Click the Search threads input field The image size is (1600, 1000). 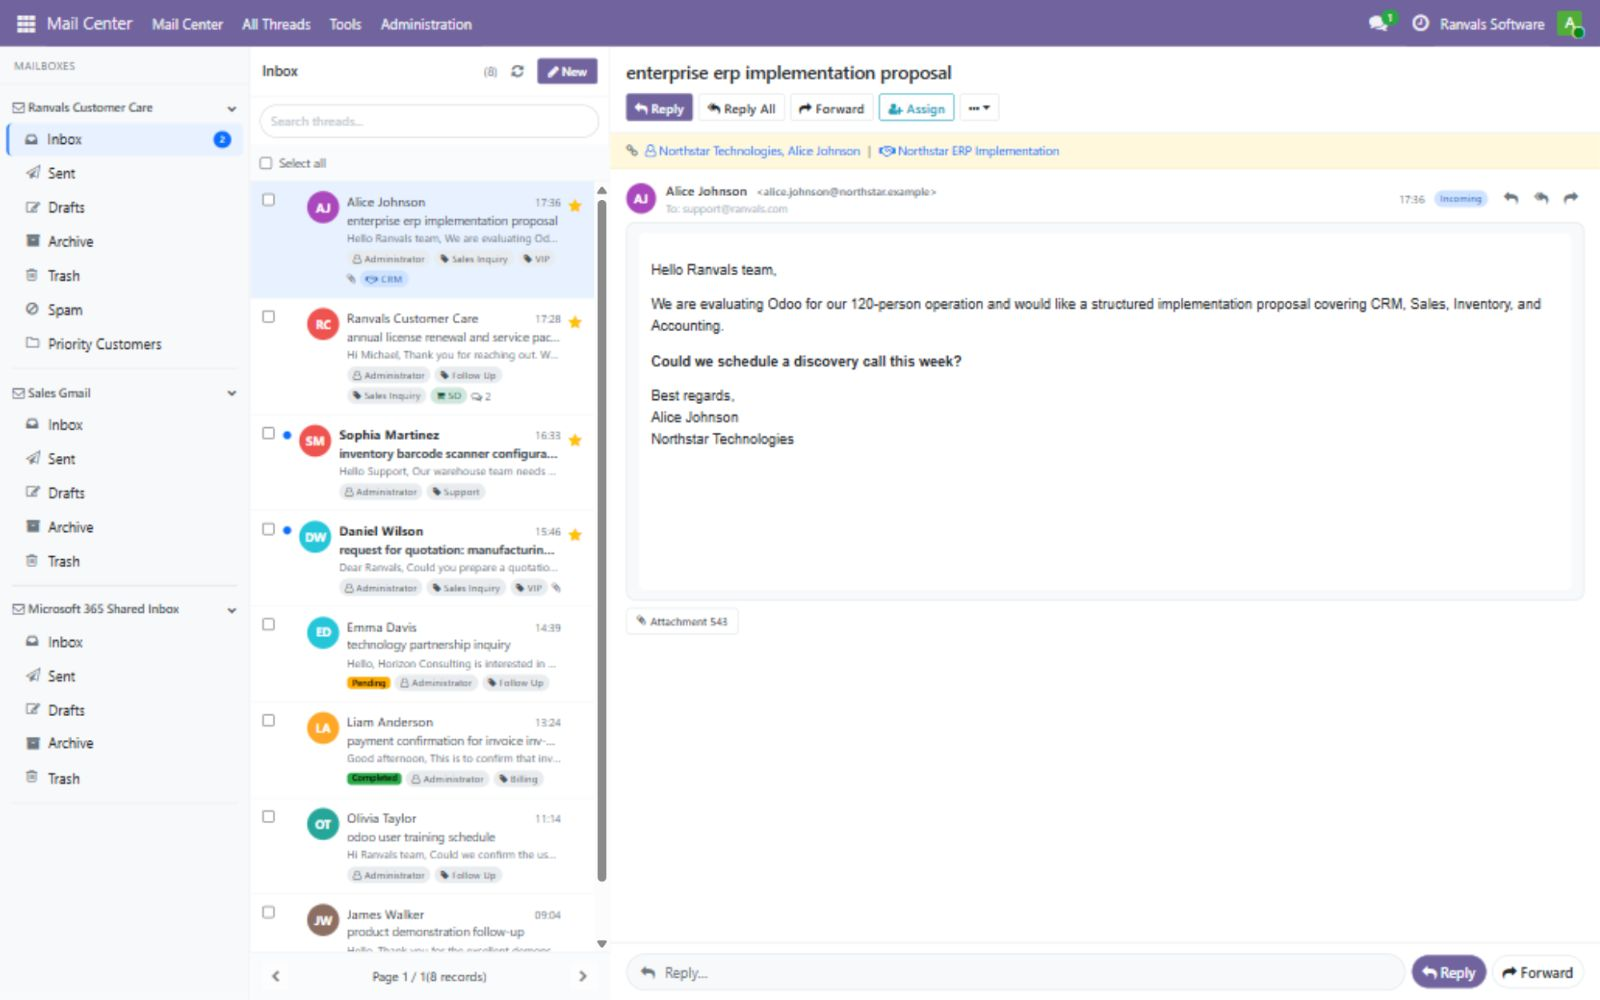click(429, 121)
